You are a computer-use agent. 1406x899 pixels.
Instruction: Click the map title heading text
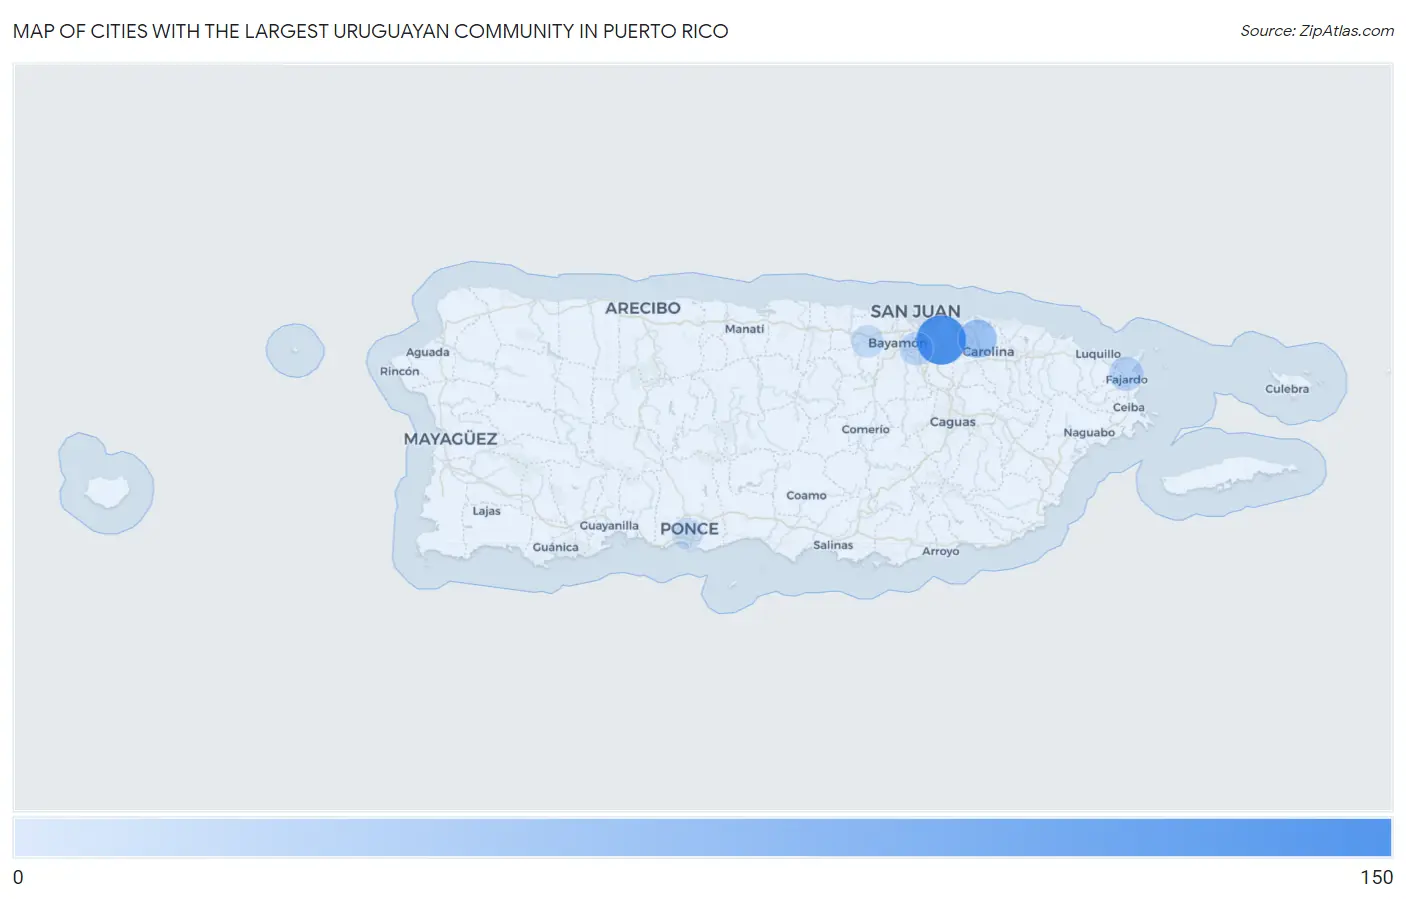[370, 31]
